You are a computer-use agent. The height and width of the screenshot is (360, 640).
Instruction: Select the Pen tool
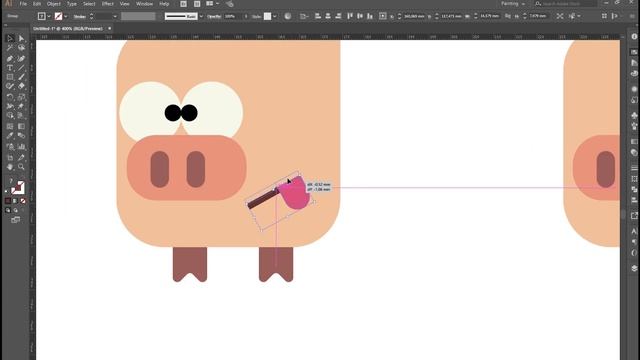[10, 58]
